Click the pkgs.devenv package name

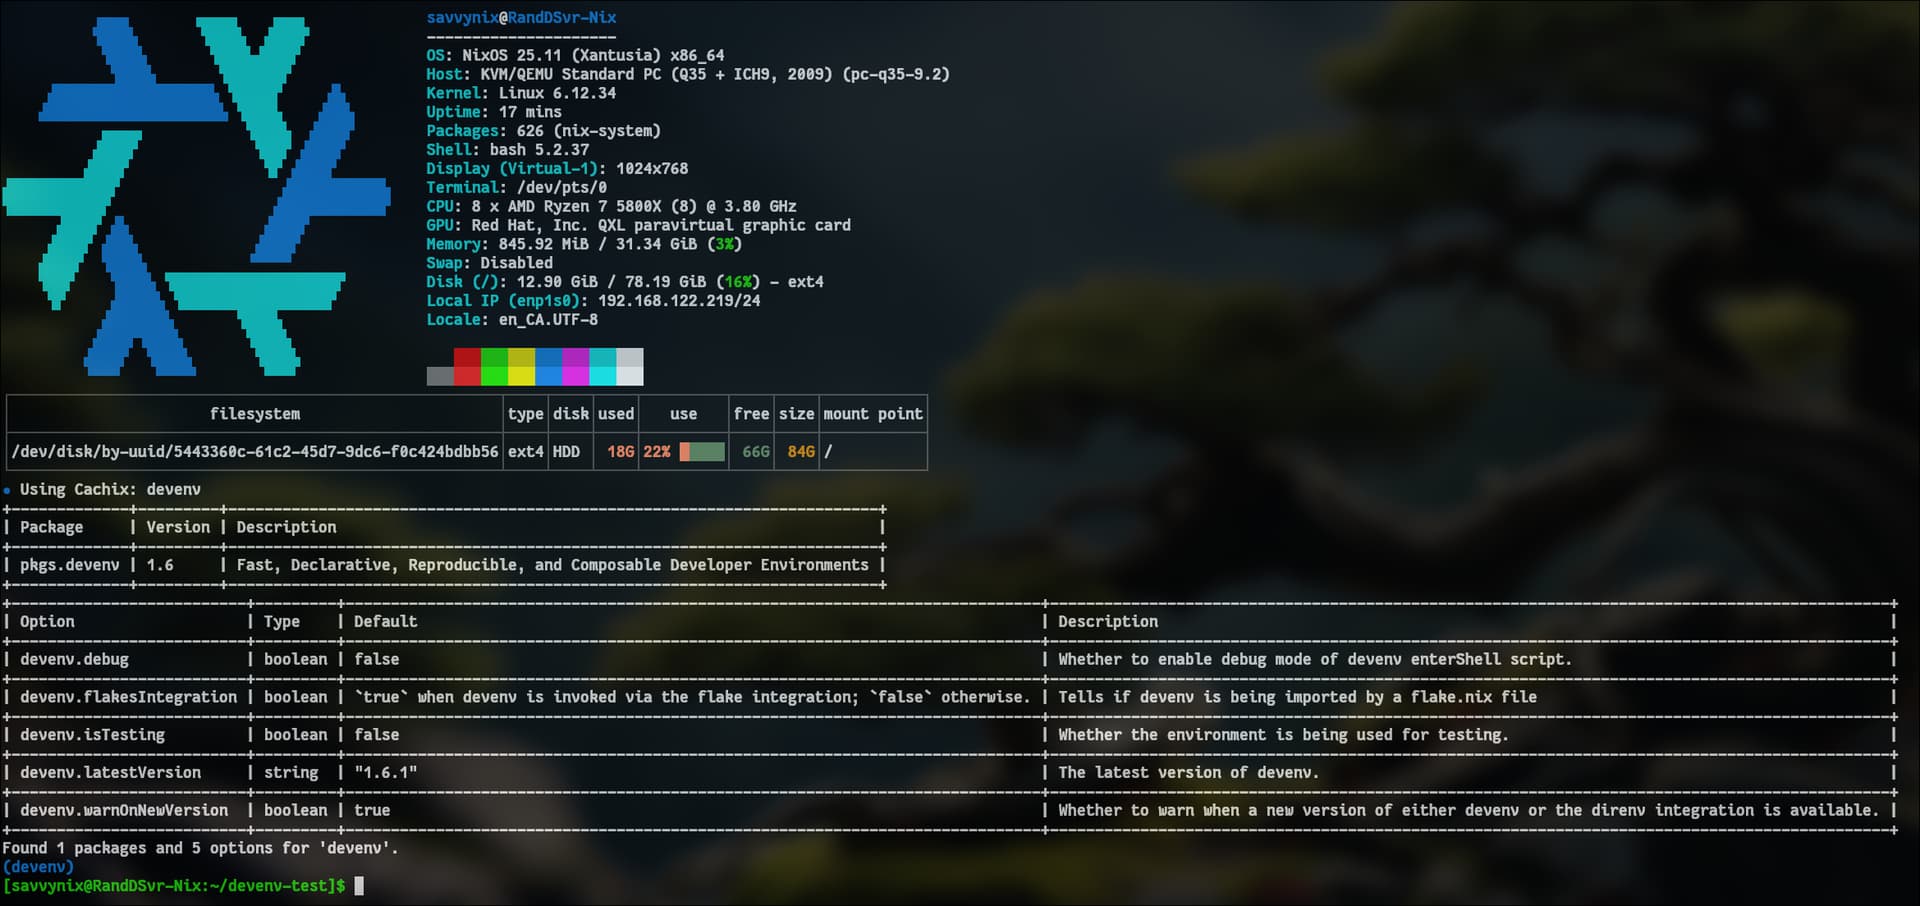tap(69, 565)
